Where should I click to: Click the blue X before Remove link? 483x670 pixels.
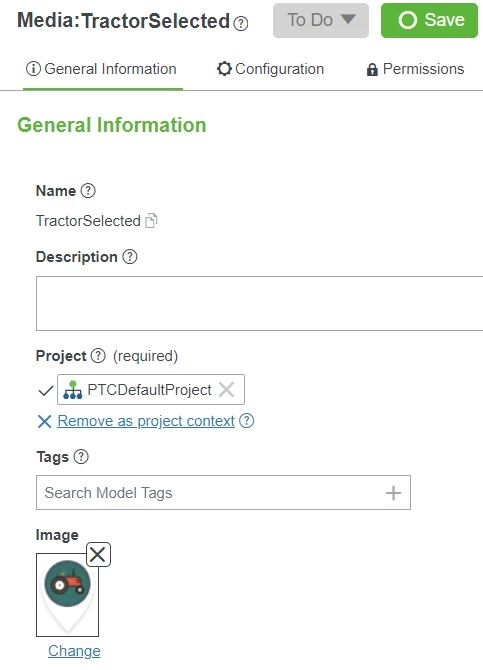44,421
